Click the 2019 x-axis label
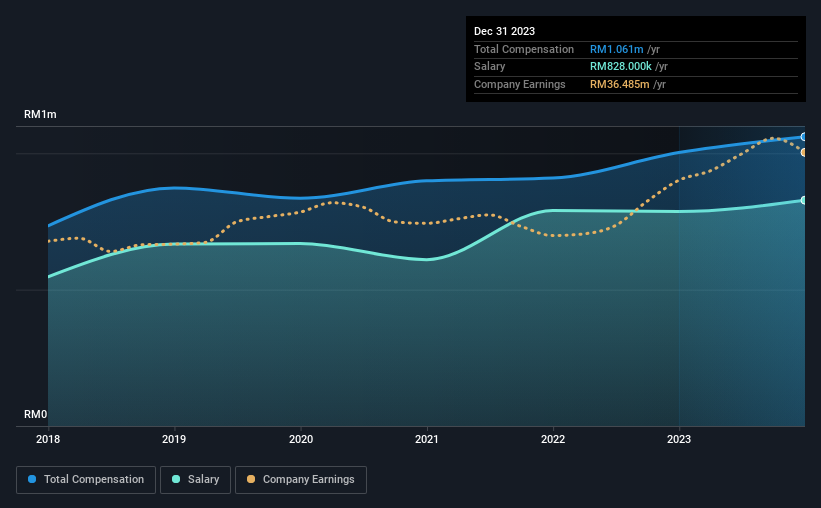 [174, 439]
